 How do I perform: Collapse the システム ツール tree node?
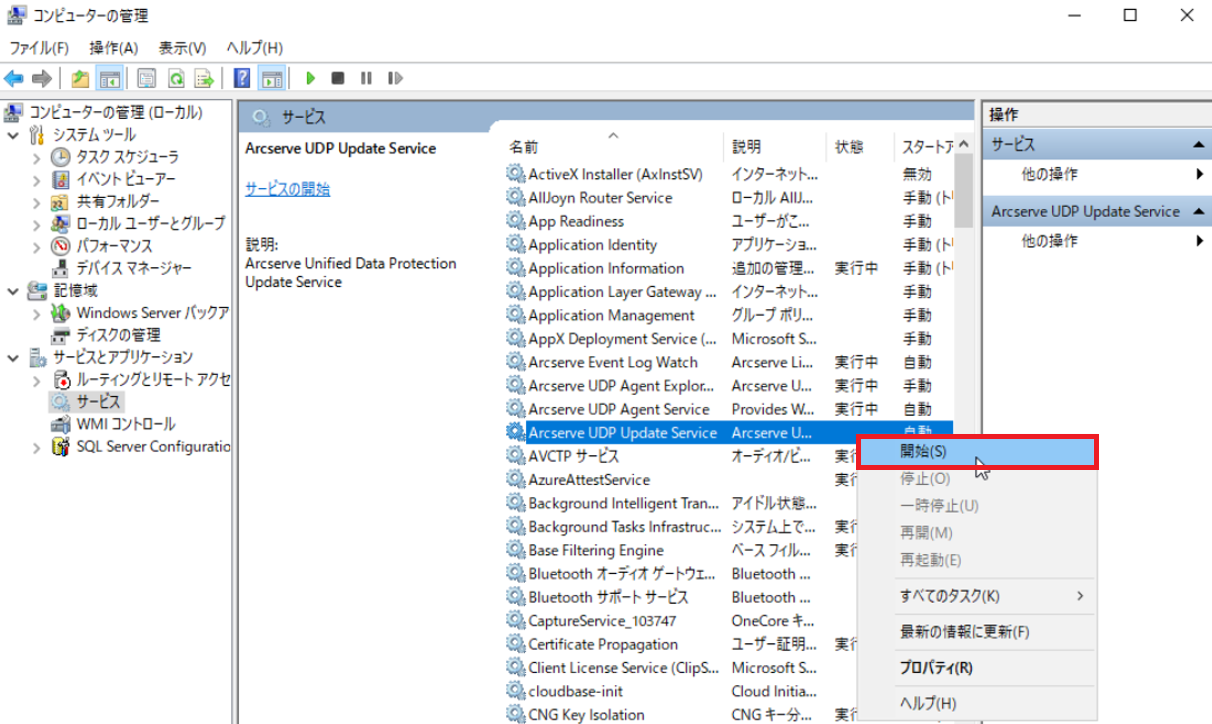pos(14,135)
